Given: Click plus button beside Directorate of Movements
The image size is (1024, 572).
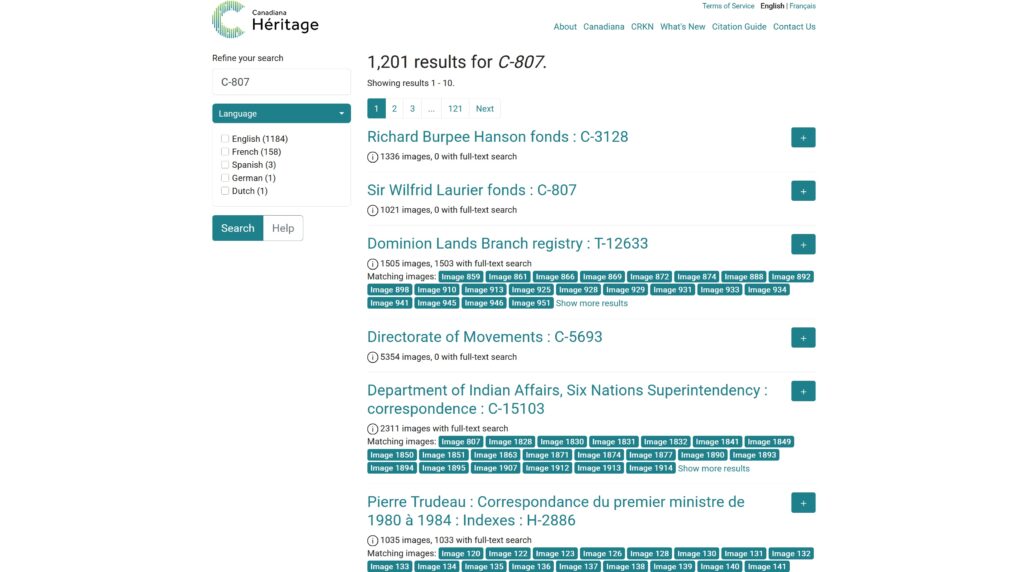Looking at the screenshot, I should tap(803, 338).
